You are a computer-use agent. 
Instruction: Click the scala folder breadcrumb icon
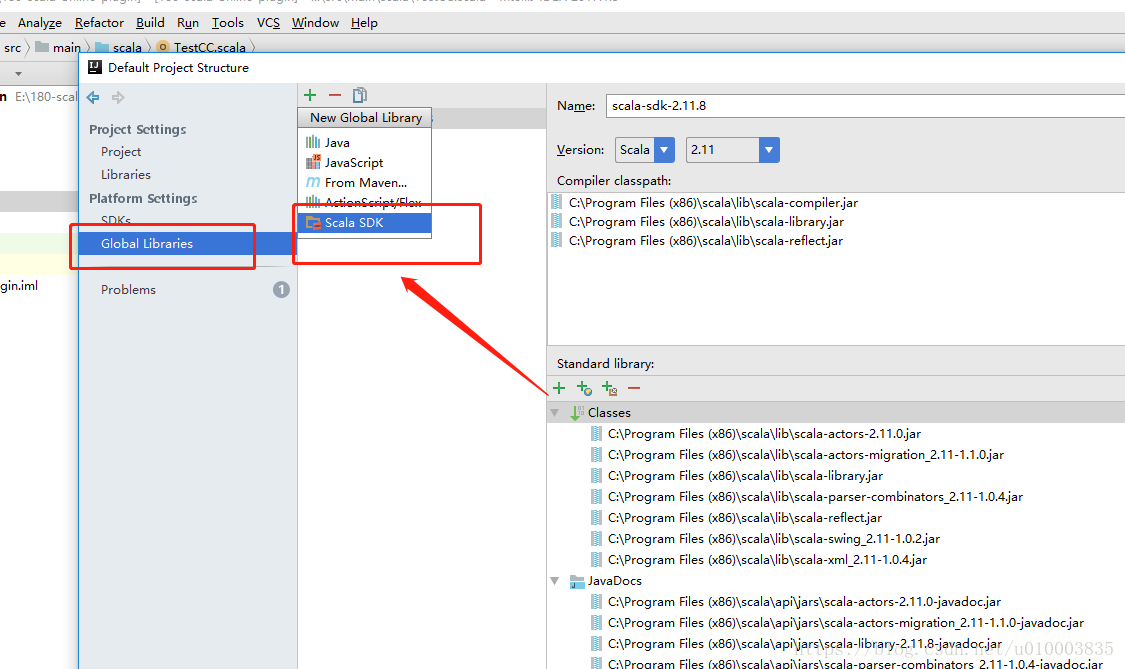pos(102,47)
